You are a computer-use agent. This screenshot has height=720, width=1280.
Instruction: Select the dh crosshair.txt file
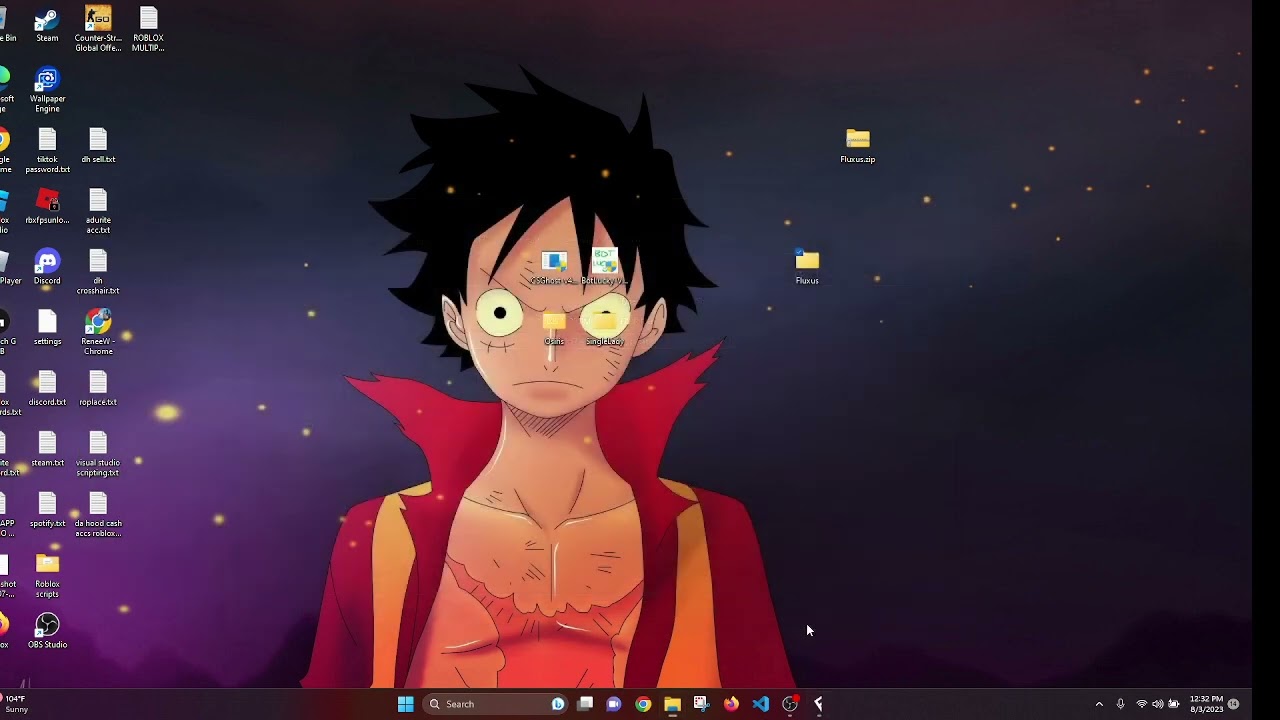point(98,272)
